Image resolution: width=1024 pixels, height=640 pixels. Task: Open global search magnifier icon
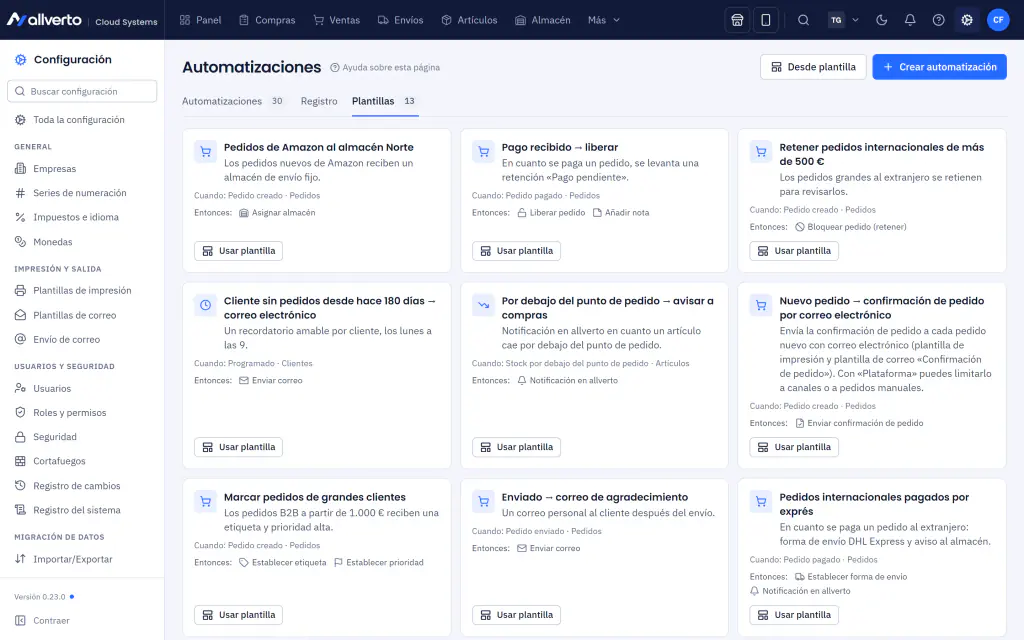pos(803,20)
